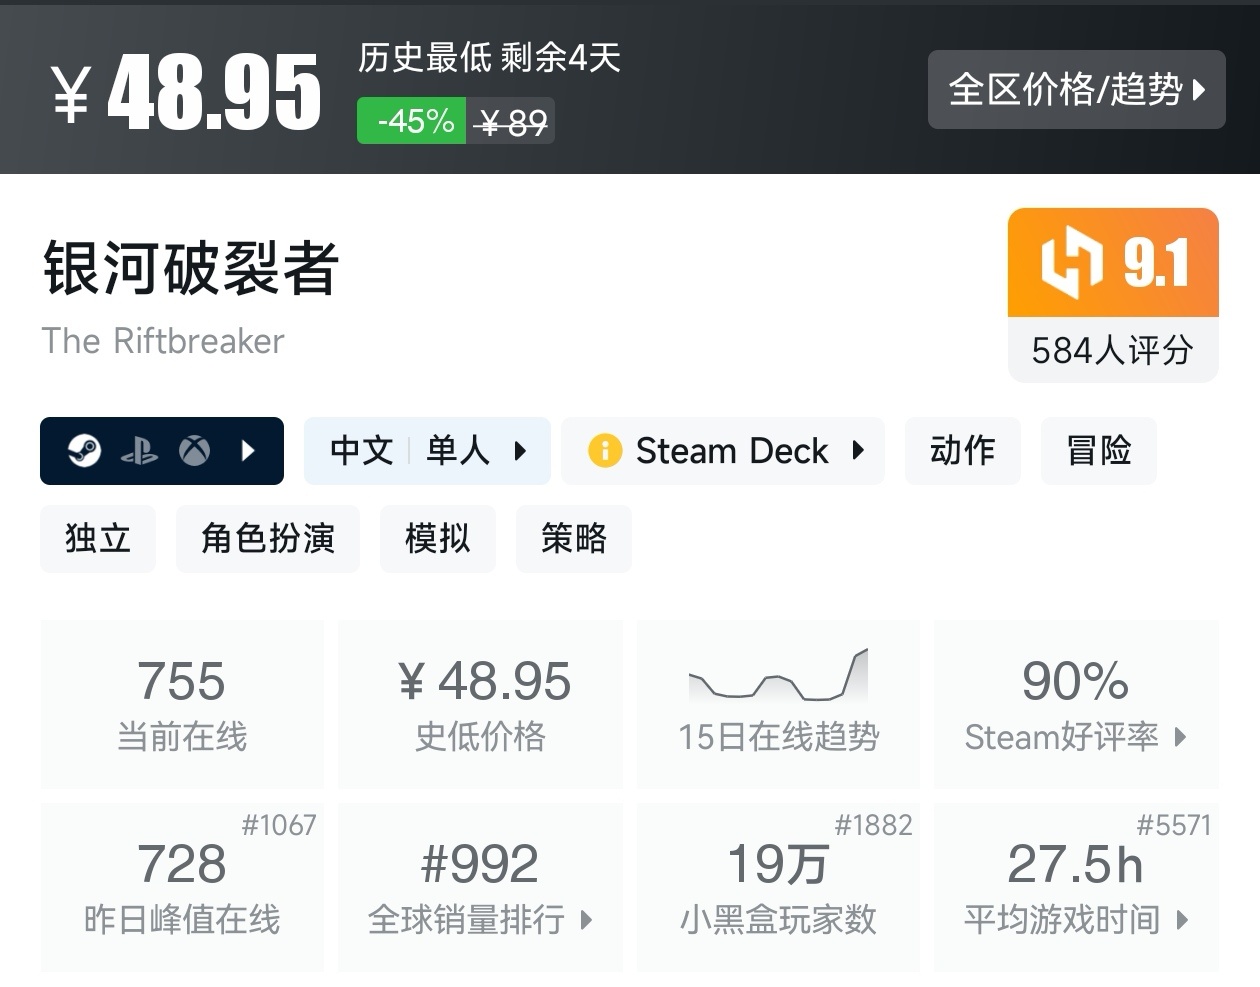Click the Xbox platform icon
1260x987 pixels.
point(196,451)
